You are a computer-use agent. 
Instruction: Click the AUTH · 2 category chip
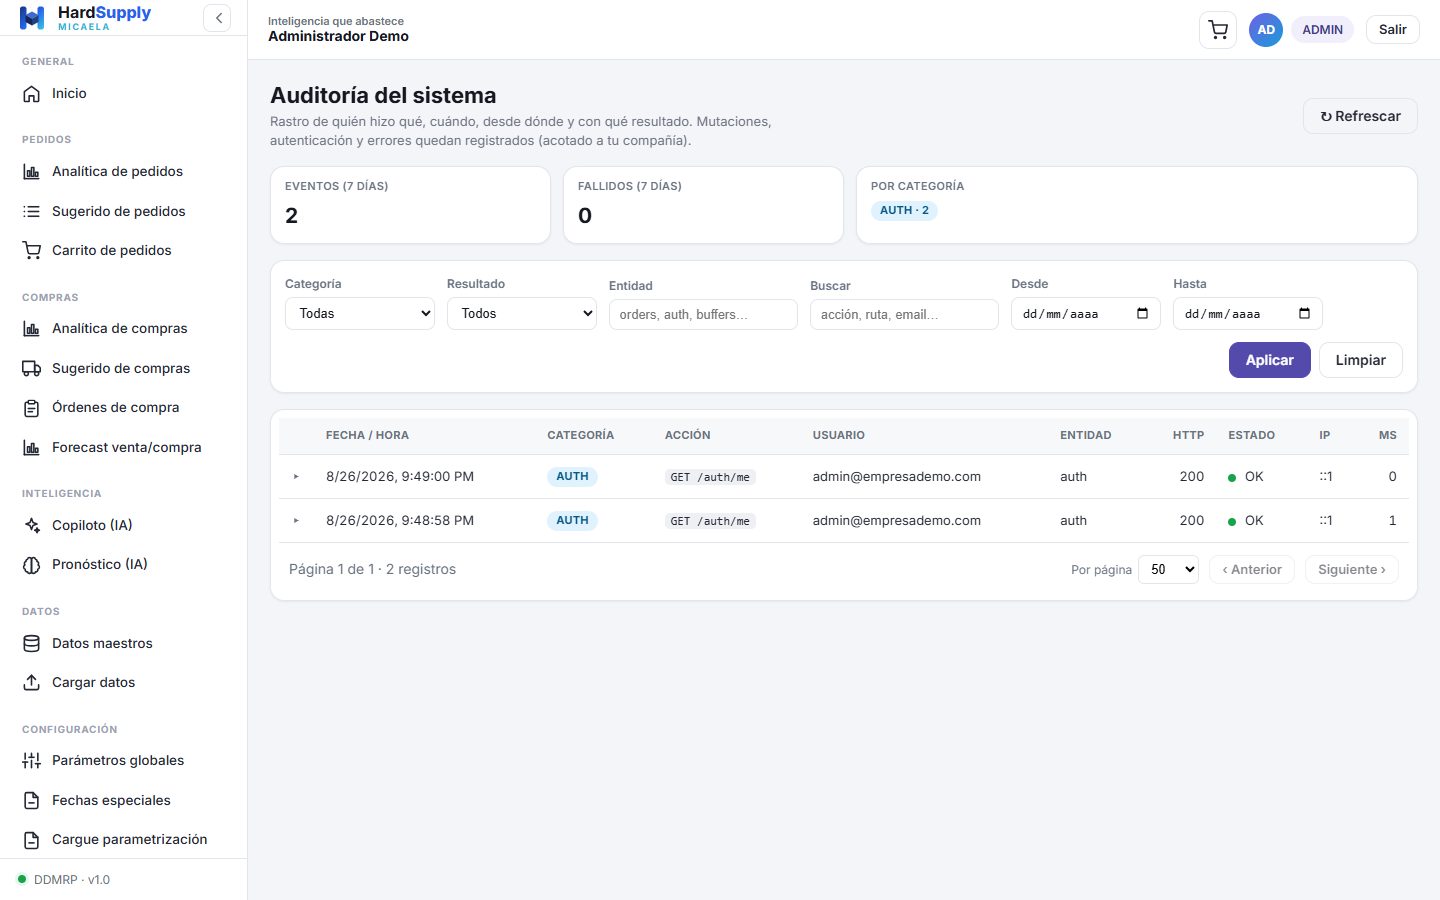point(904,210)
